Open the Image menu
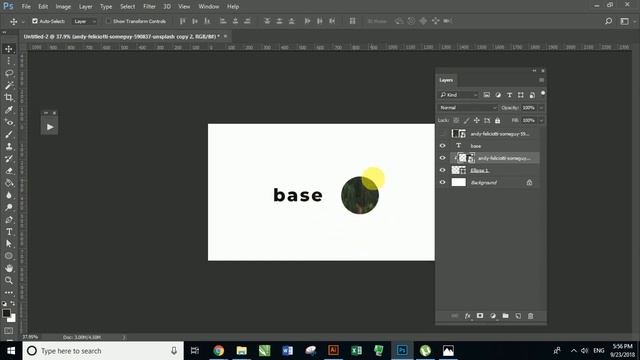 click(x=63, y=7)
